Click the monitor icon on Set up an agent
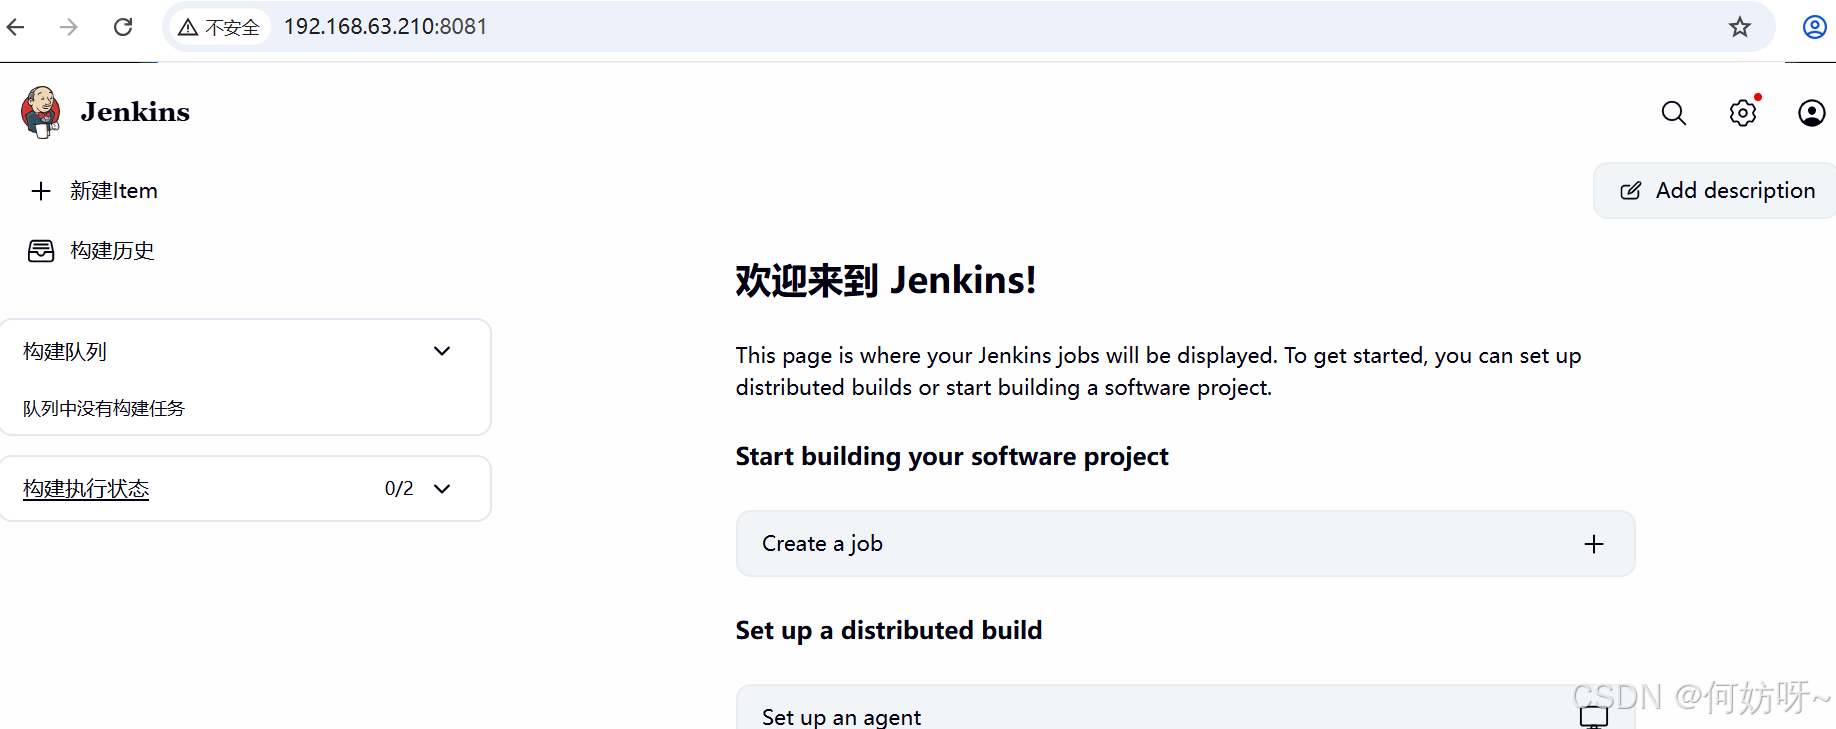 [x=1594, y=716]
